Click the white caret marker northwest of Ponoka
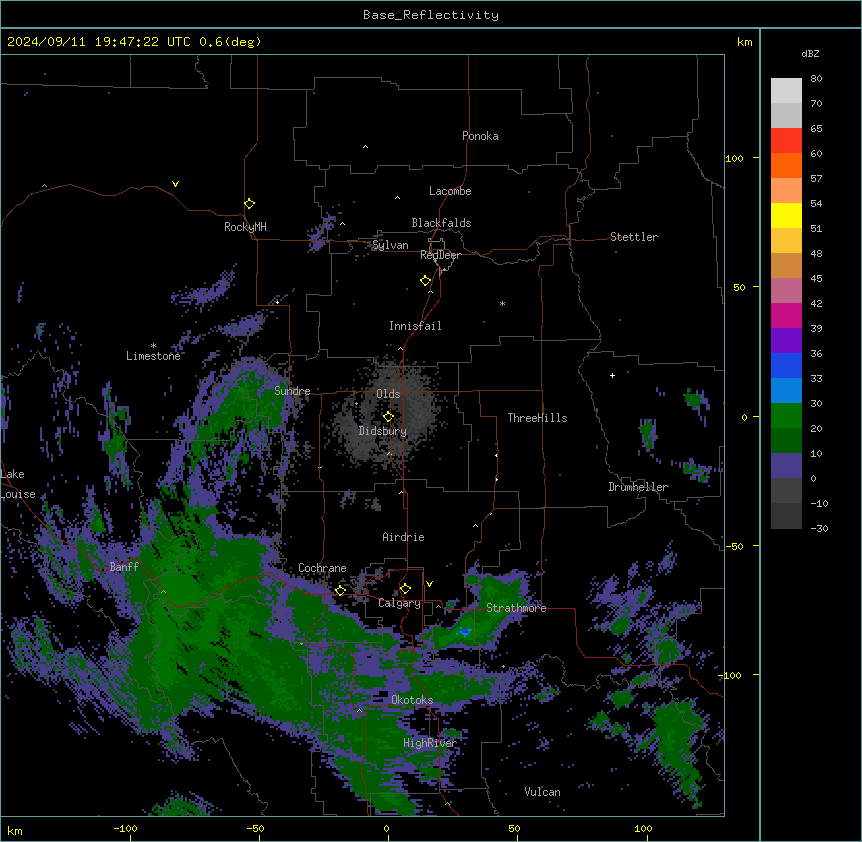The width and height of the screenshot is (862, 842). click(x=365, y=147)
